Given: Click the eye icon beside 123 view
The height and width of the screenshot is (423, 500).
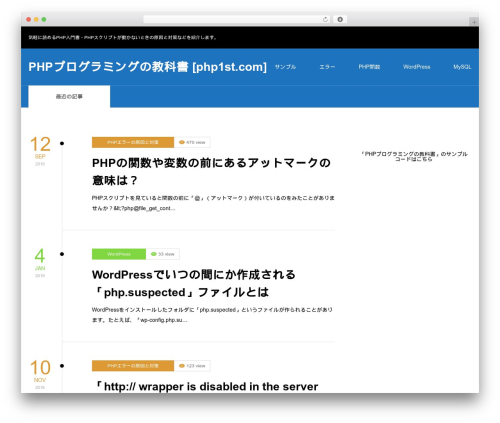Looking at the screenshot, I should coord(182,366).
